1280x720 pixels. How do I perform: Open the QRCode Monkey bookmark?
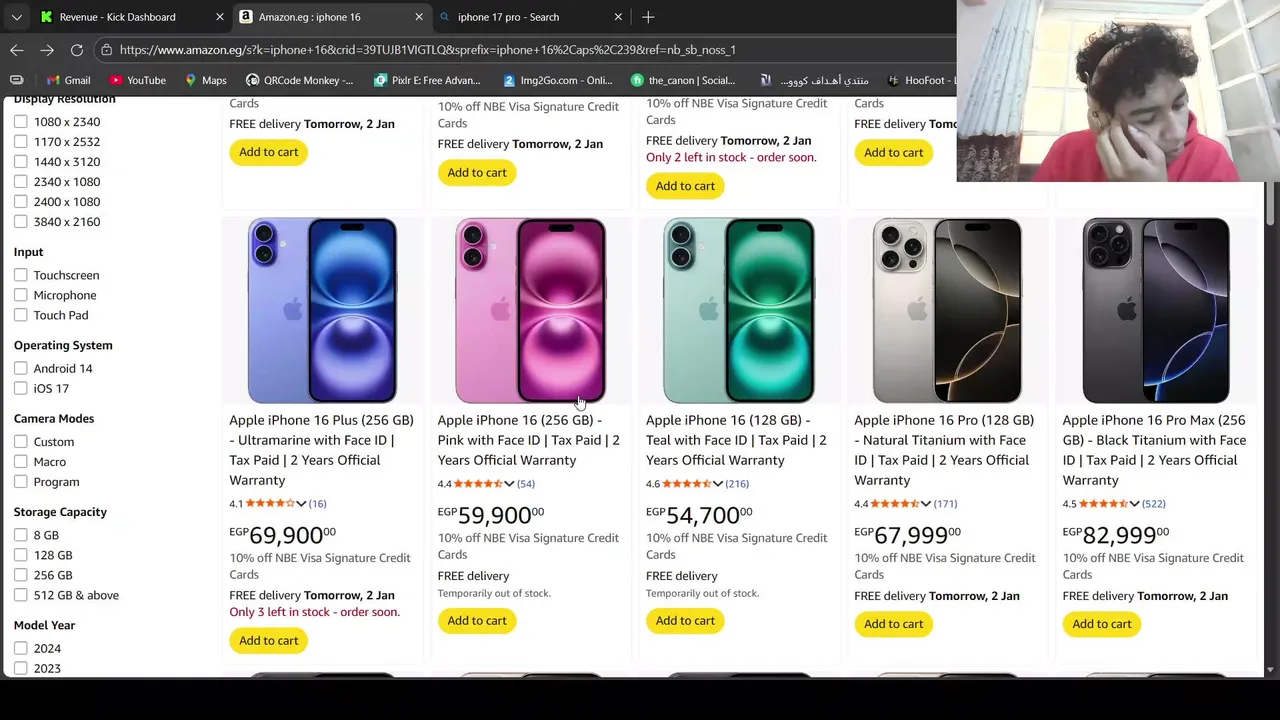point(299,80)
